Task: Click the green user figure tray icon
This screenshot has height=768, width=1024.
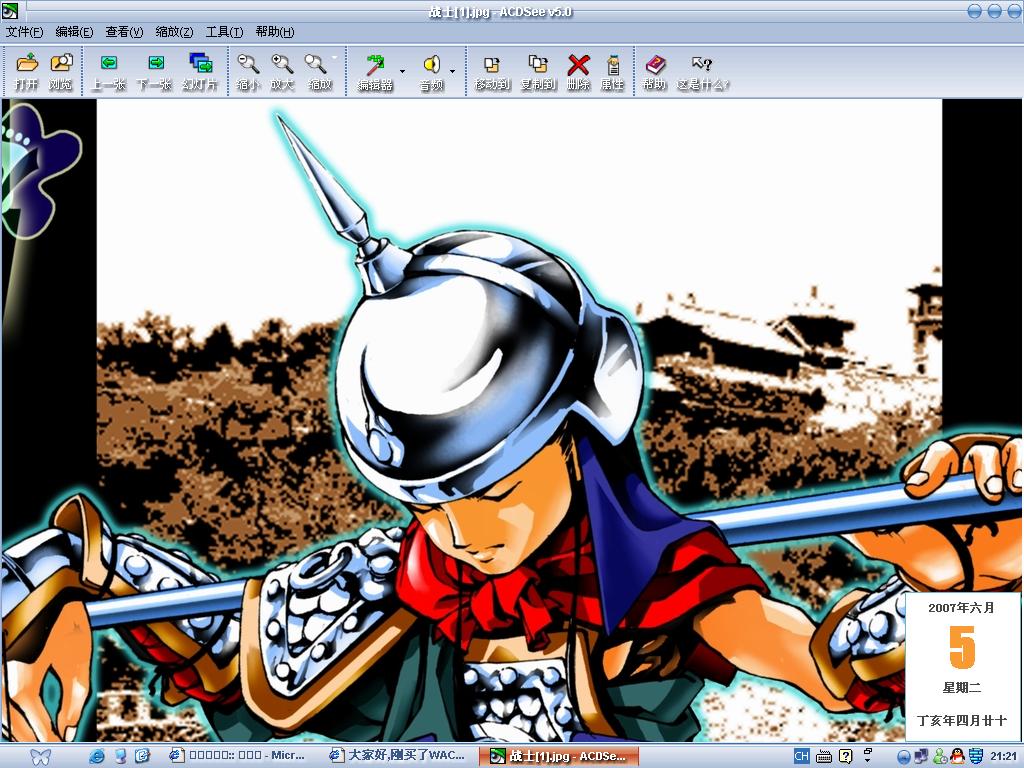Action: pos(940,756)
